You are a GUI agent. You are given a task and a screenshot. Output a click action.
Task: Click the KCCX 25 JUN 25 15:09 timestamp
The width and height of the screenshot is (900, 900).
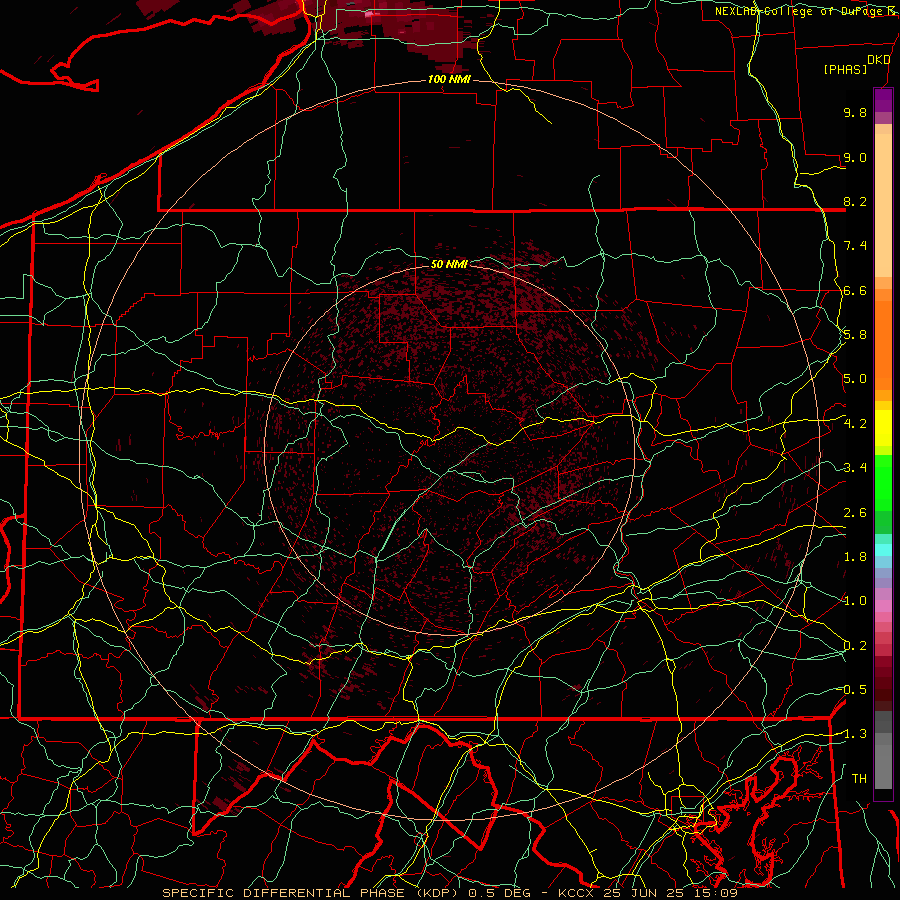pyautogui.click(x=647, y=893)
